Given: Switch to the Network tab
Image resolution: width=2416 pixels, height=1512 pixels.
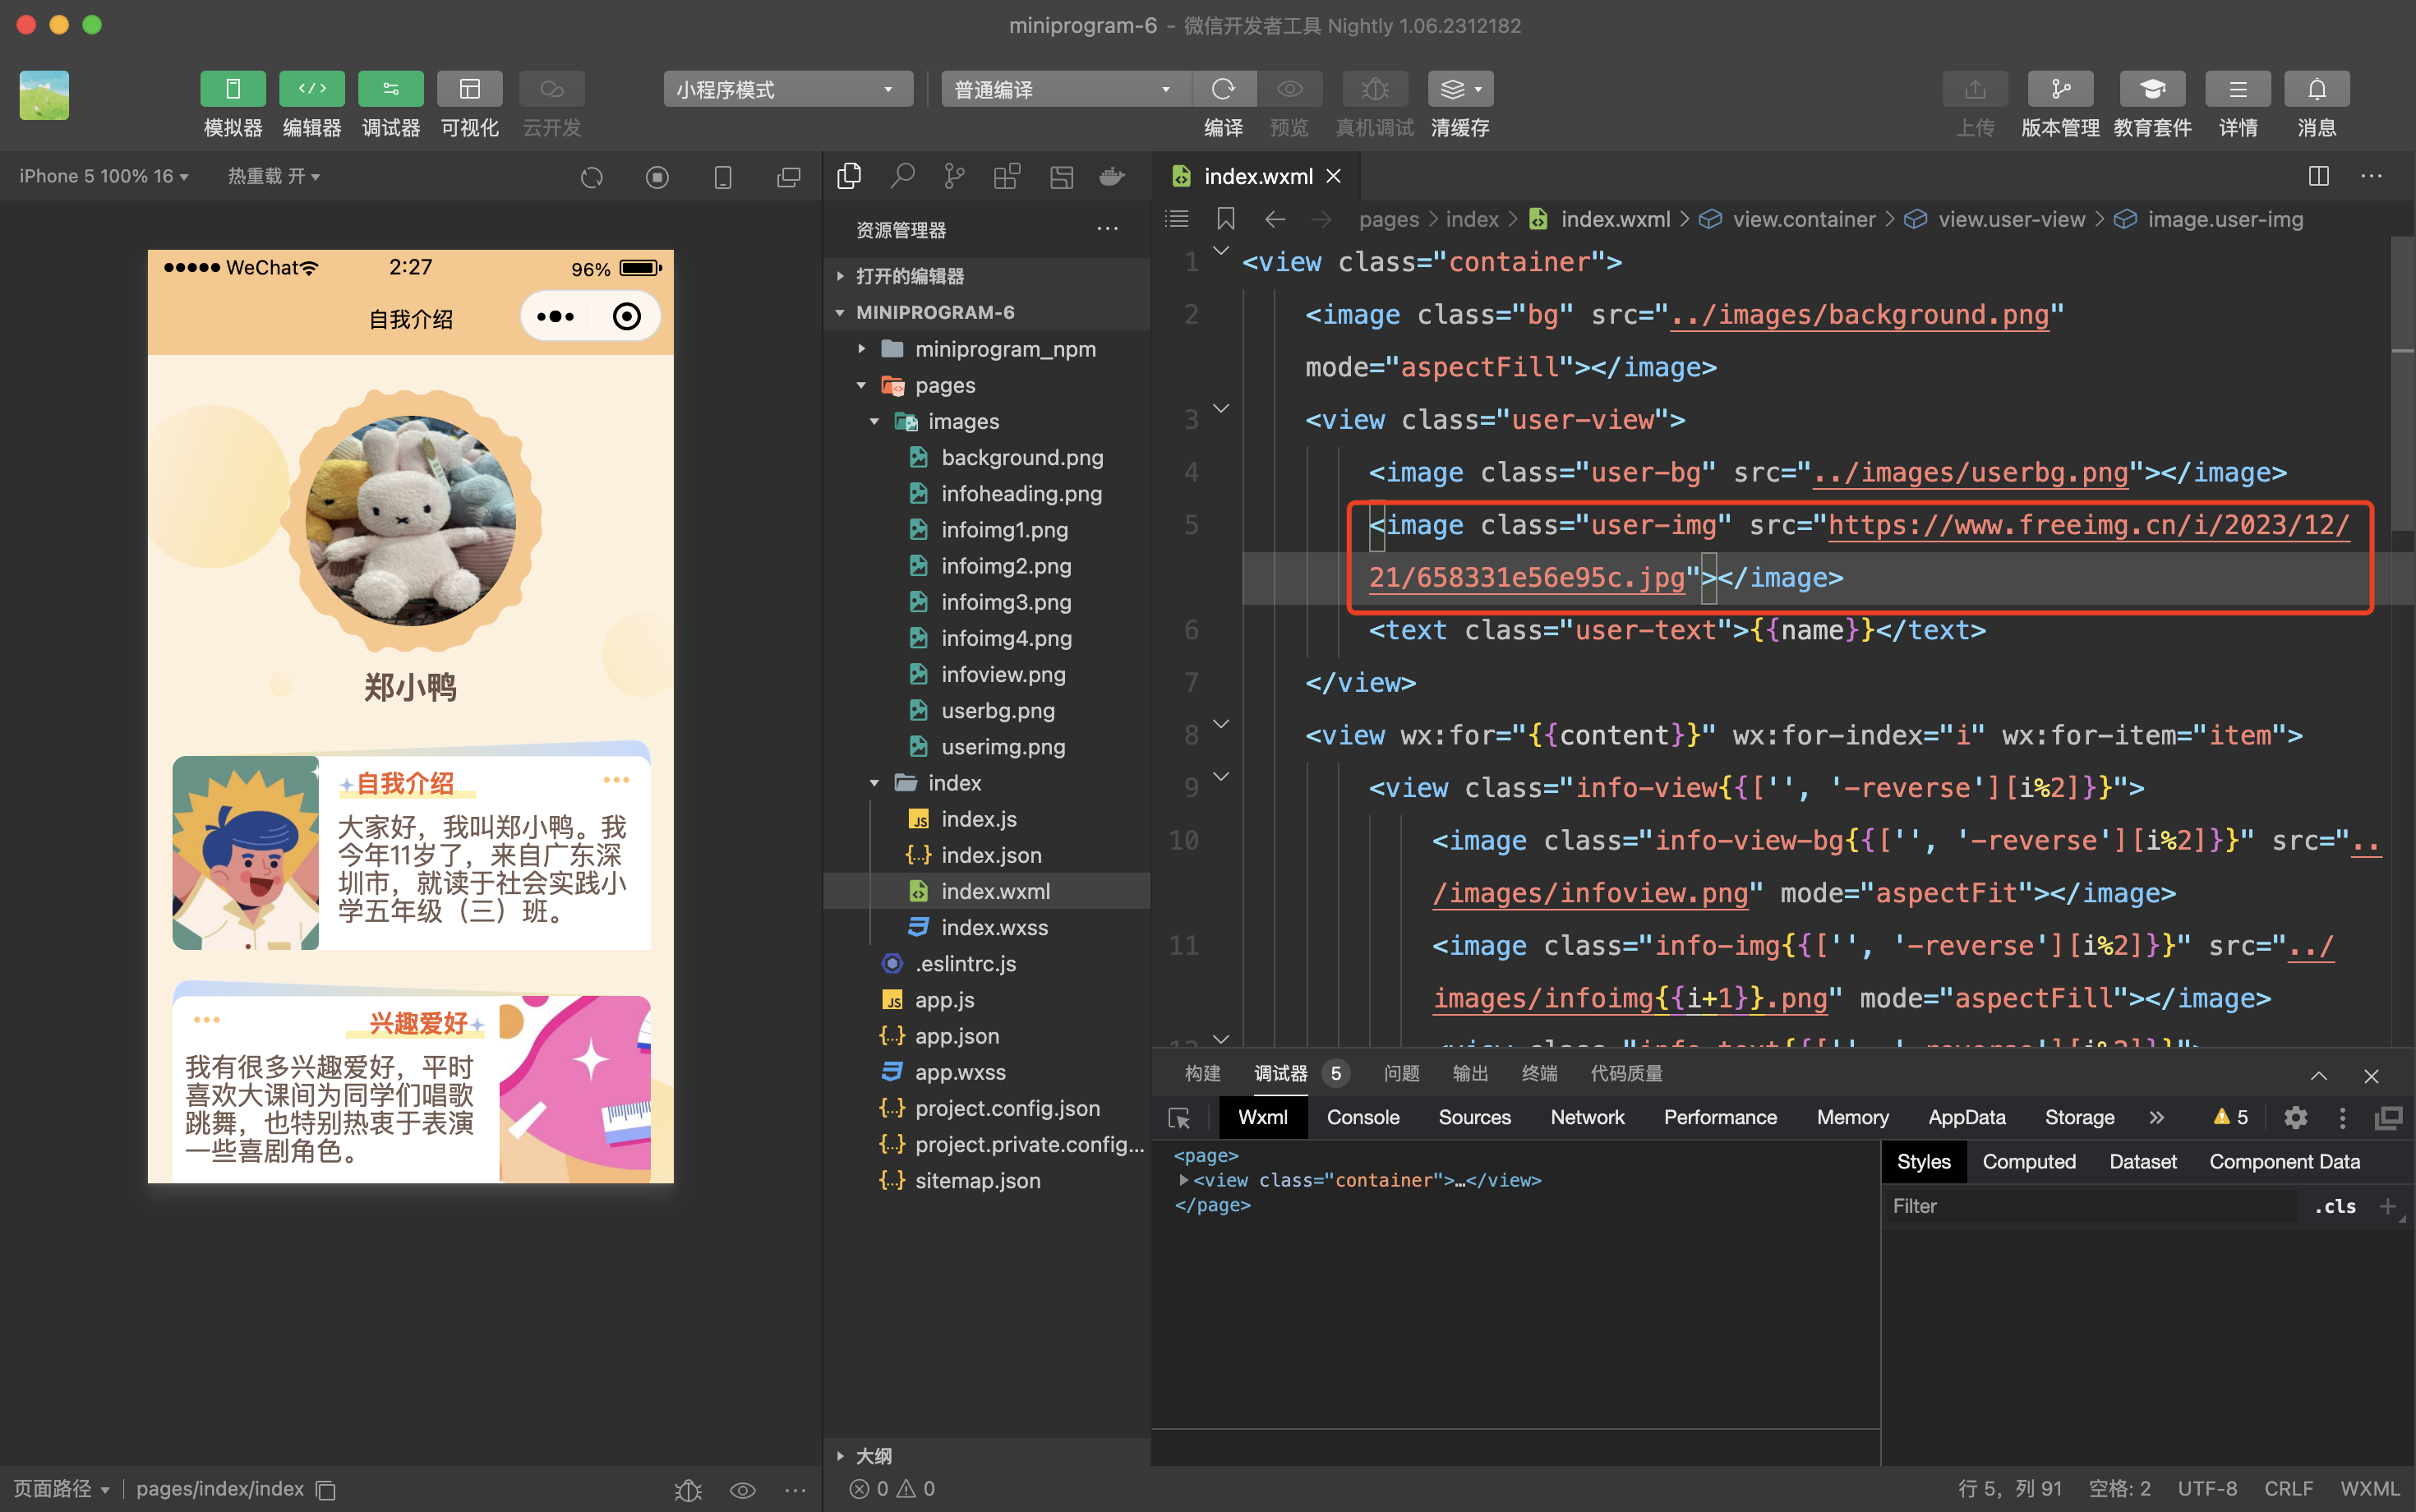Looking at the screenshot, I should (1587, 1118).
